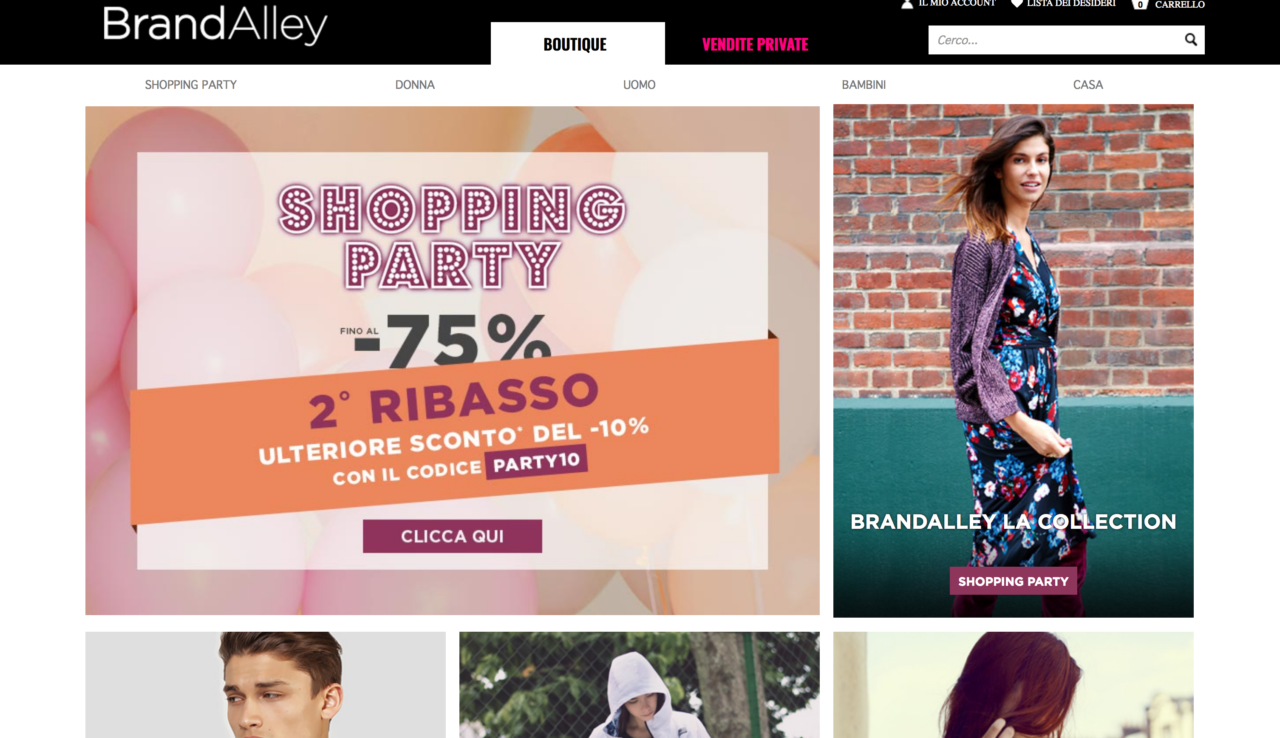Click the Lista dei Desideri heart icon
1280x738 pixels.
pos(1017,4)
